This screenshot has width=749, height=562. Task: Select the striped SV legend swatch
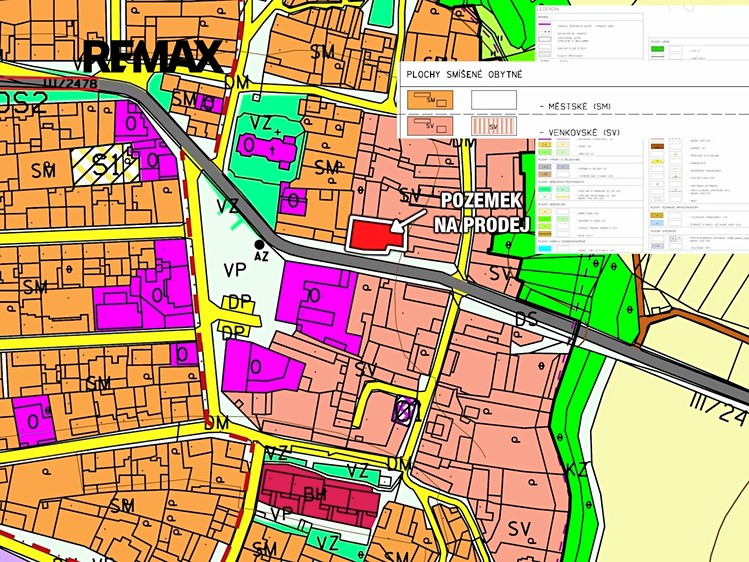click(x=494, y=127)
